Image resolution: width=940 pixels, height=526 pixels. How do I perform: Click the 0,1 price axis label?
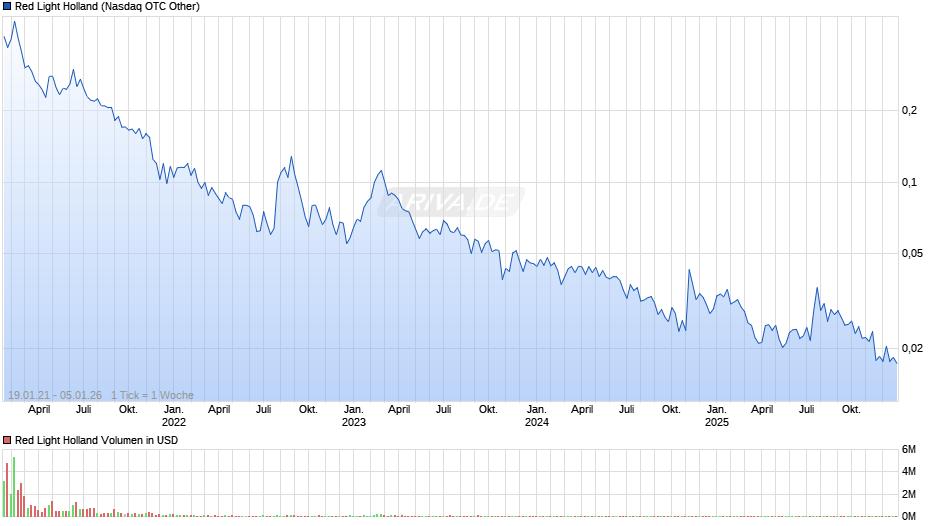(909, 182)
